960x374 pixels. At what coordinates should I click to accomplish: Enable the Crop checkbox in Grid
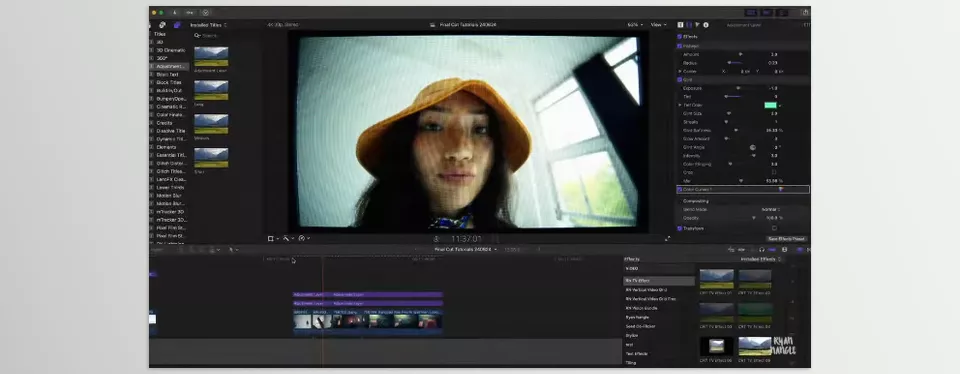tap(774, 173)
